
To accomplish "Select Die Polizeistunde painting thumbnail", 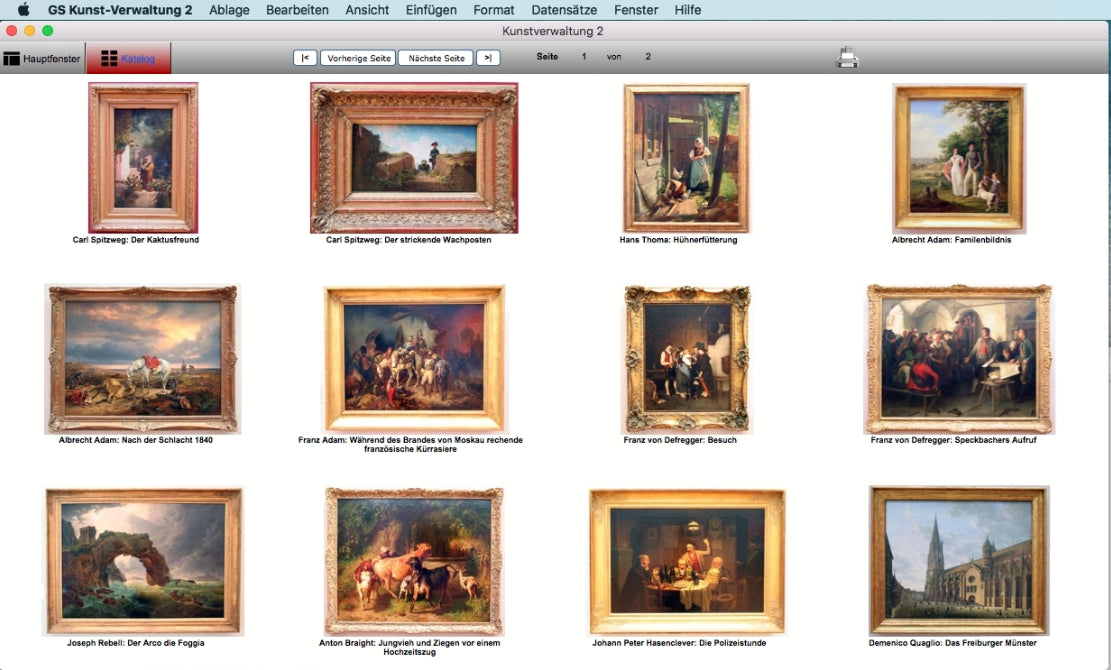I will click(x=686, y=561).
